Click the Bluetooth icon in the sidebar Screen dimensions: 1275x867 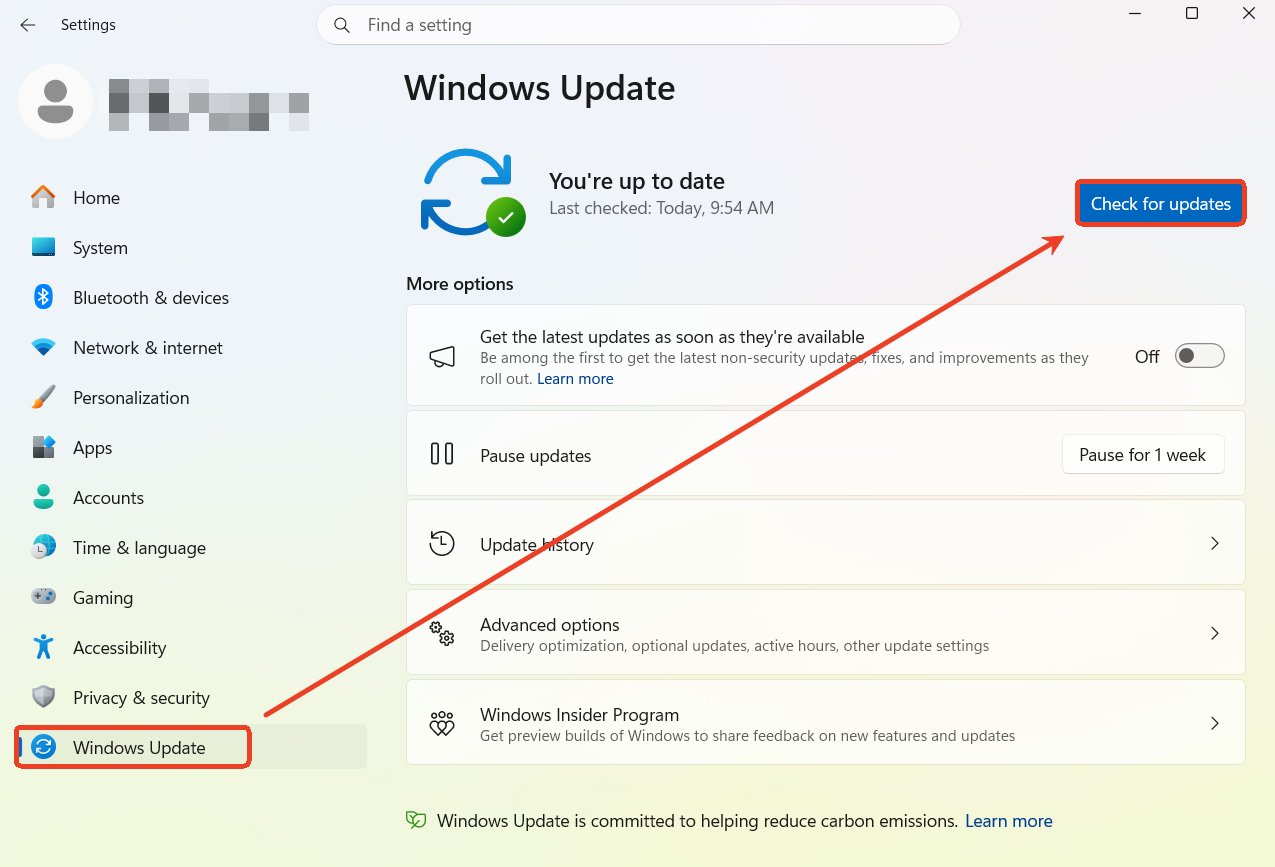43,297
